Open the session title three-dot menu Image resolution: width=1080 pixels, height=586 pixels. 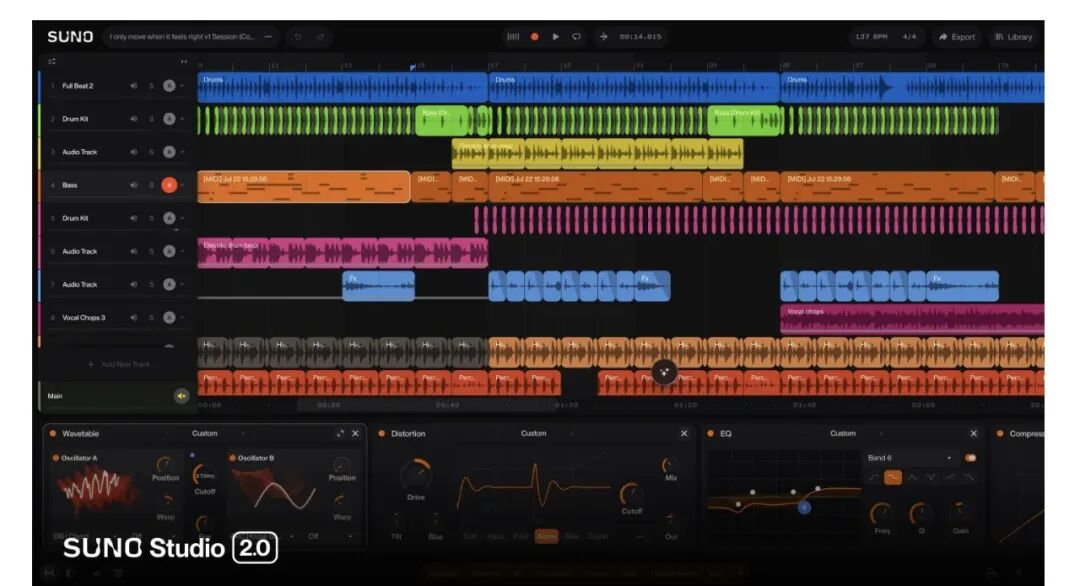[x=268, y=36]
